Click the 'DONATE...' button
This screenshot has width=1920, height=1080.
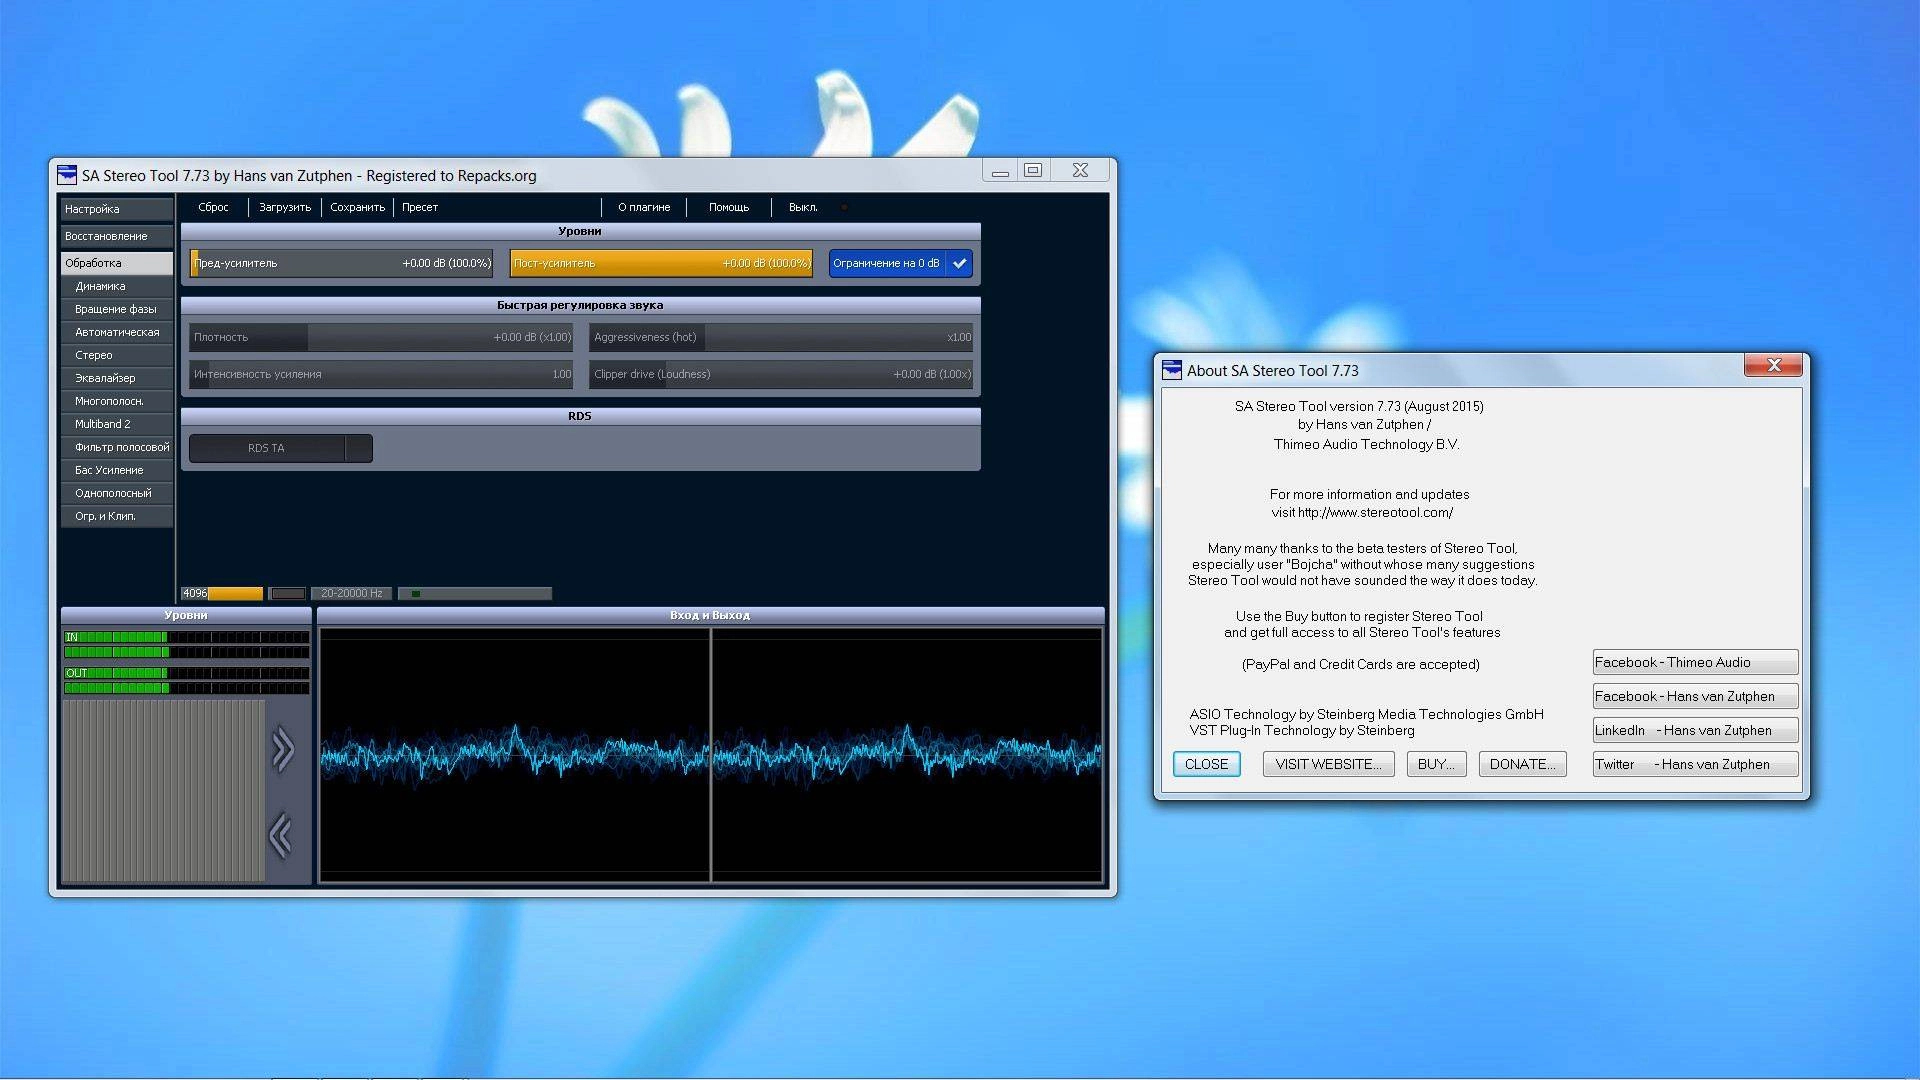pos(1522,764)
